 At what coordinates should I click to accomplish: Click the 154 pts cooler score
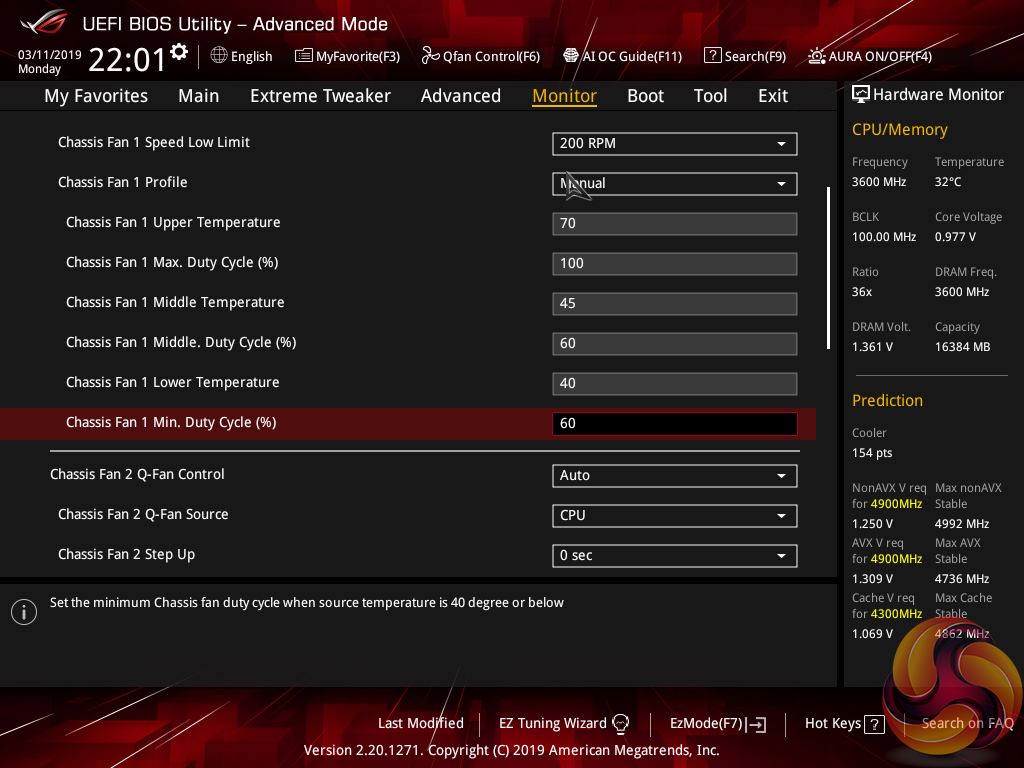[x=872, y=453]
